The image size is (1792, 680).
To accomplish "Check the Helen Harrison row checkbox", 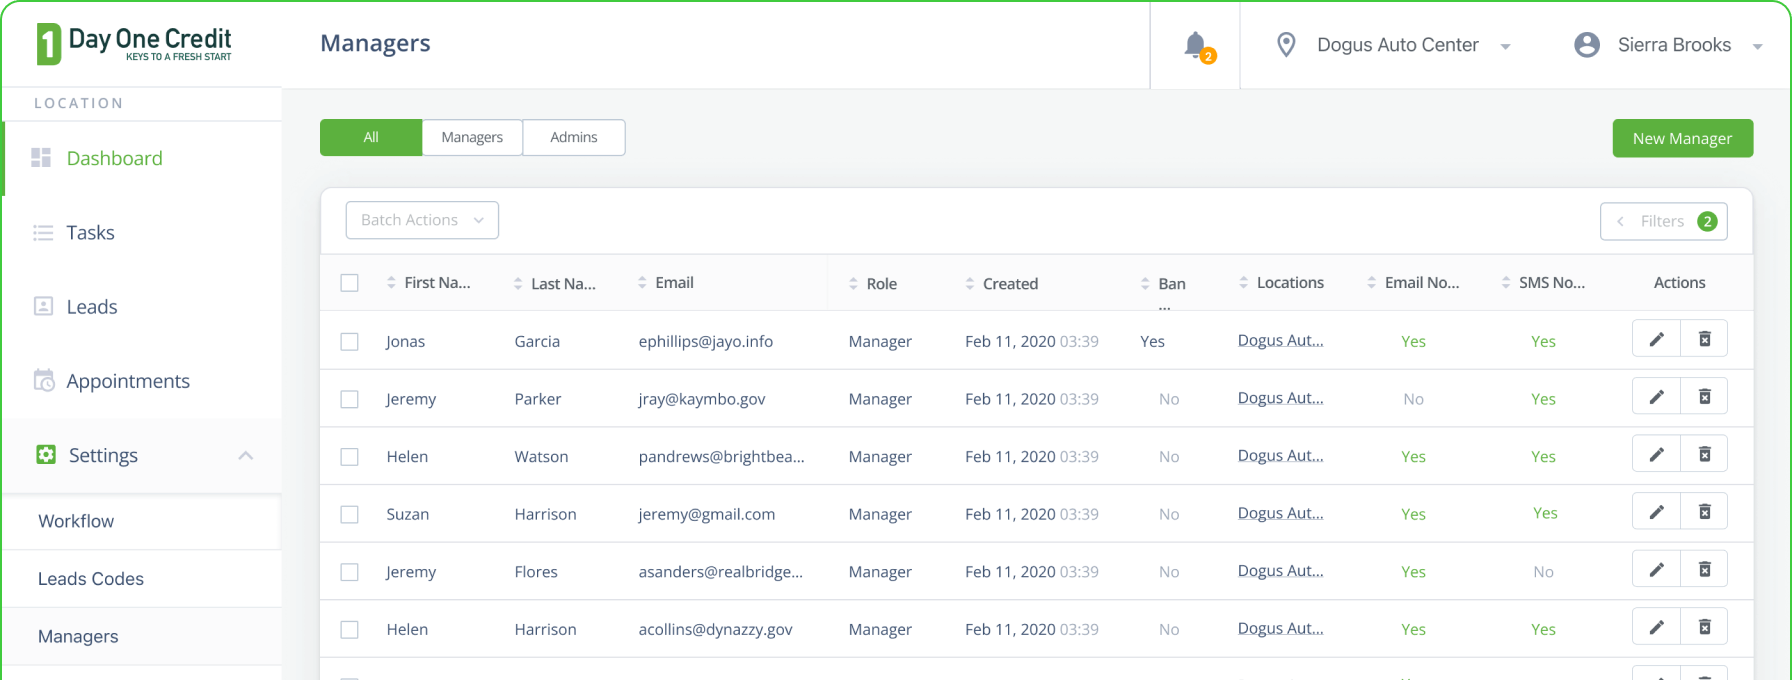I will [x=349, y=630].
